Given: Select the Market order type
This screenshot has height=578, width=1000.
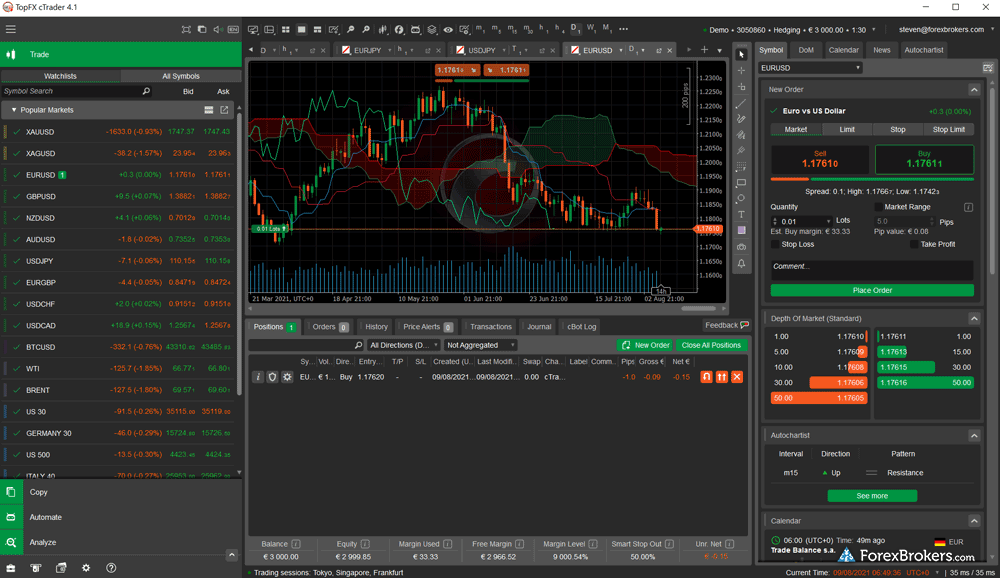Looking at the screenshot, I should (796, 130).
